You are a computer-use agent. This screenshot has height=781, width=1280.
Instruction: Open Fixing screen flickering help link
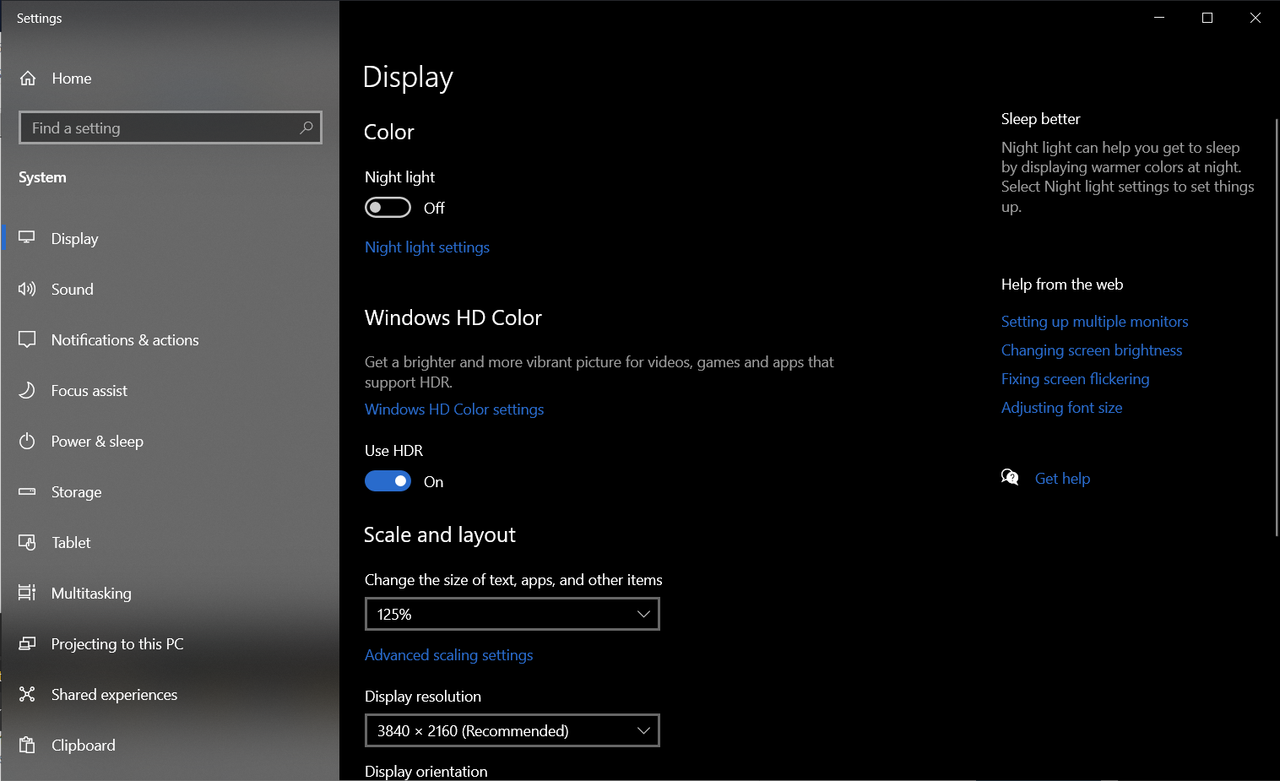(x=1075, y=379)
